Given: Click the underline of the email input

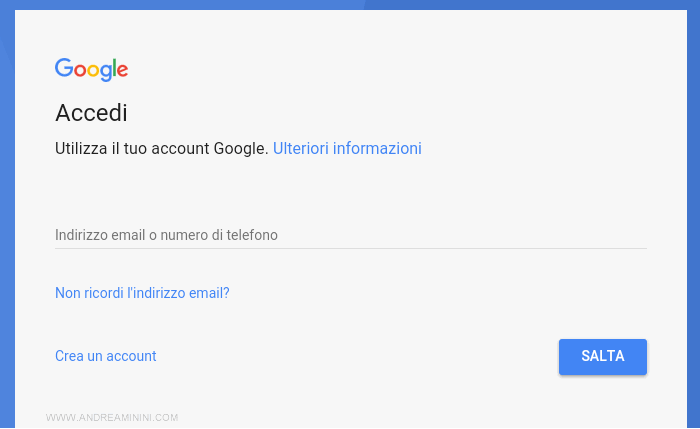Looking at the screenshot, I should point(350,248).
